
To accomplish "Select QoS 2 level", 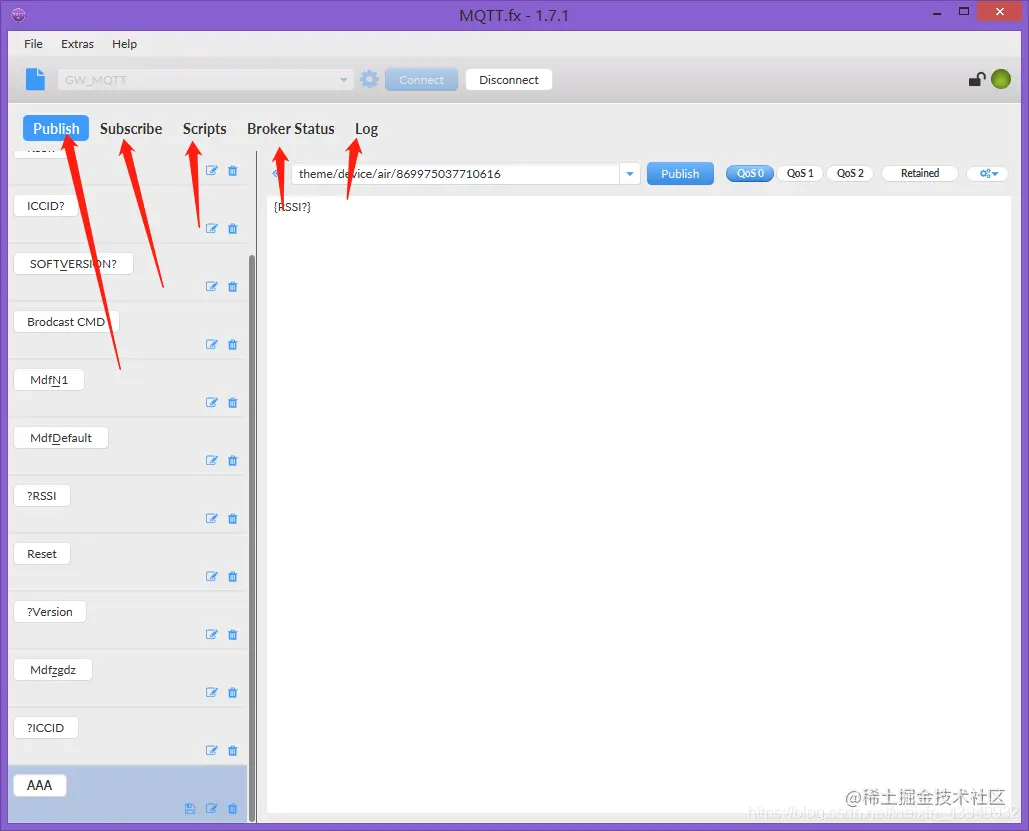I will pyautogui.click(x=850, y=173).
